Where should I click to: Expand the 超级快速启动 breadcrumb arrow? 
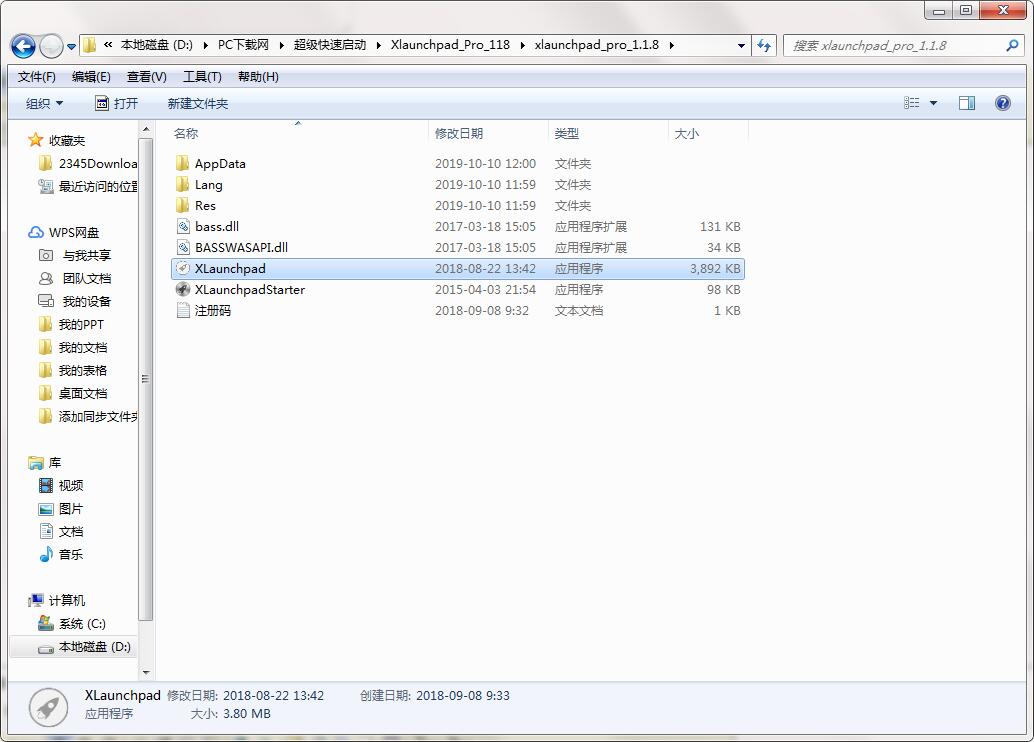(x=379, y=46)
